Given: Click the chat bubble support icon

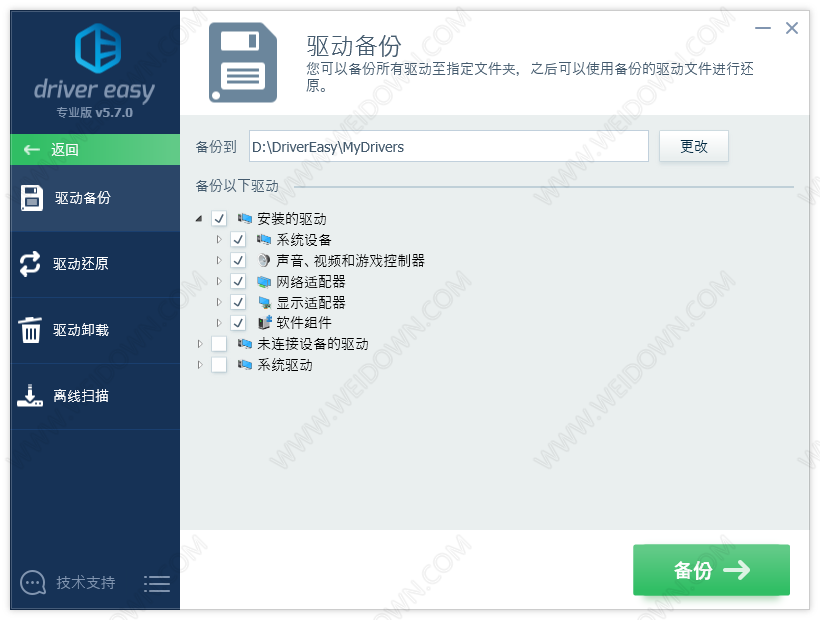Looking at the screenshot, I should click(33, 582).
